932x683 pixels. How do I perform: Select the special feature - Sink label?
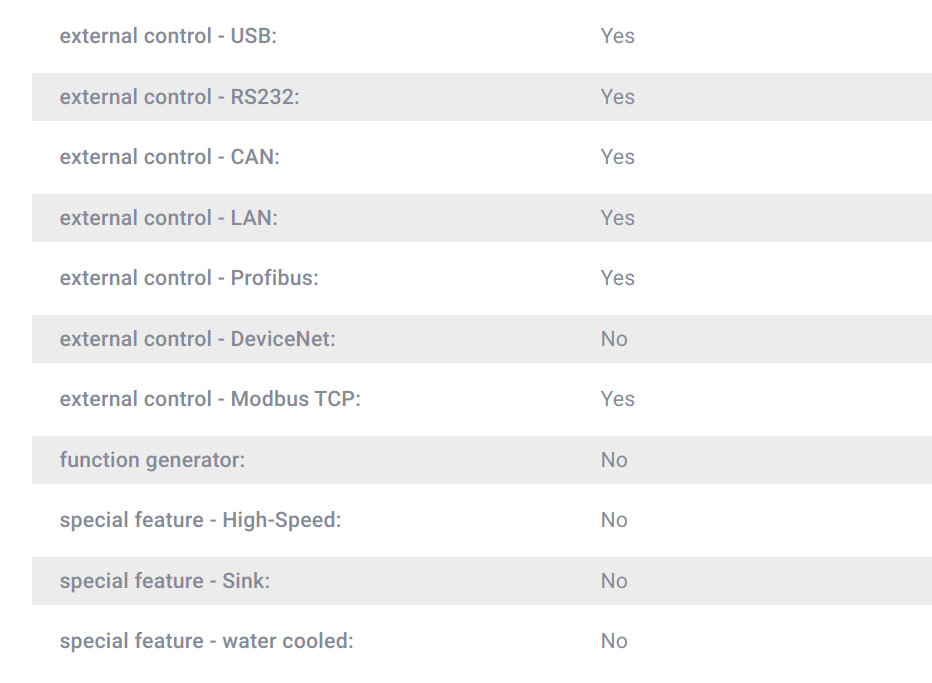(x=165, y=581)
